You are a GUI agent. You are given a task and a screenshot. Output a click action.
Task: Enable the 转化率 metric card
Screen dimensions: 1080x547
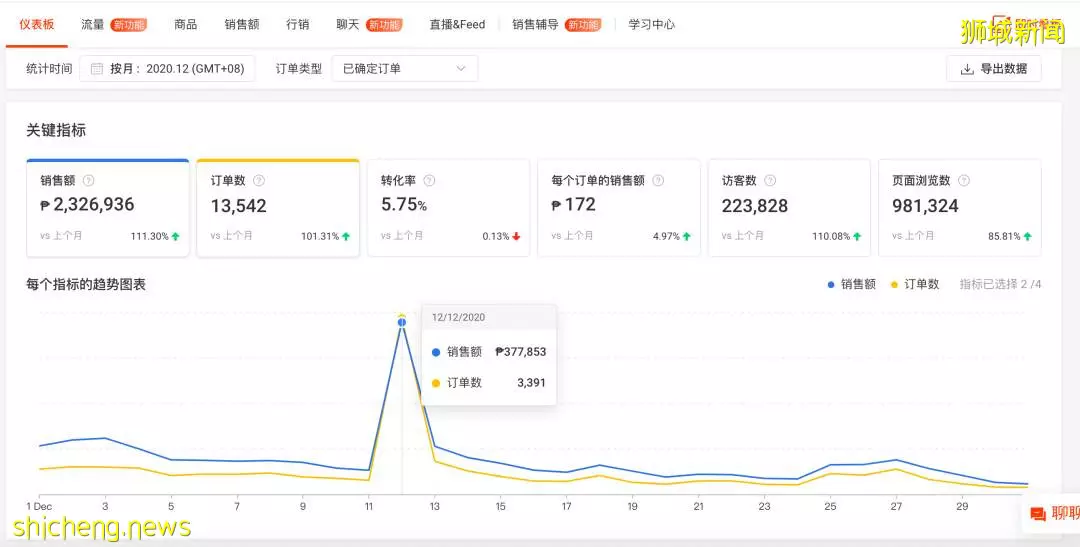[x=448, y=208]
